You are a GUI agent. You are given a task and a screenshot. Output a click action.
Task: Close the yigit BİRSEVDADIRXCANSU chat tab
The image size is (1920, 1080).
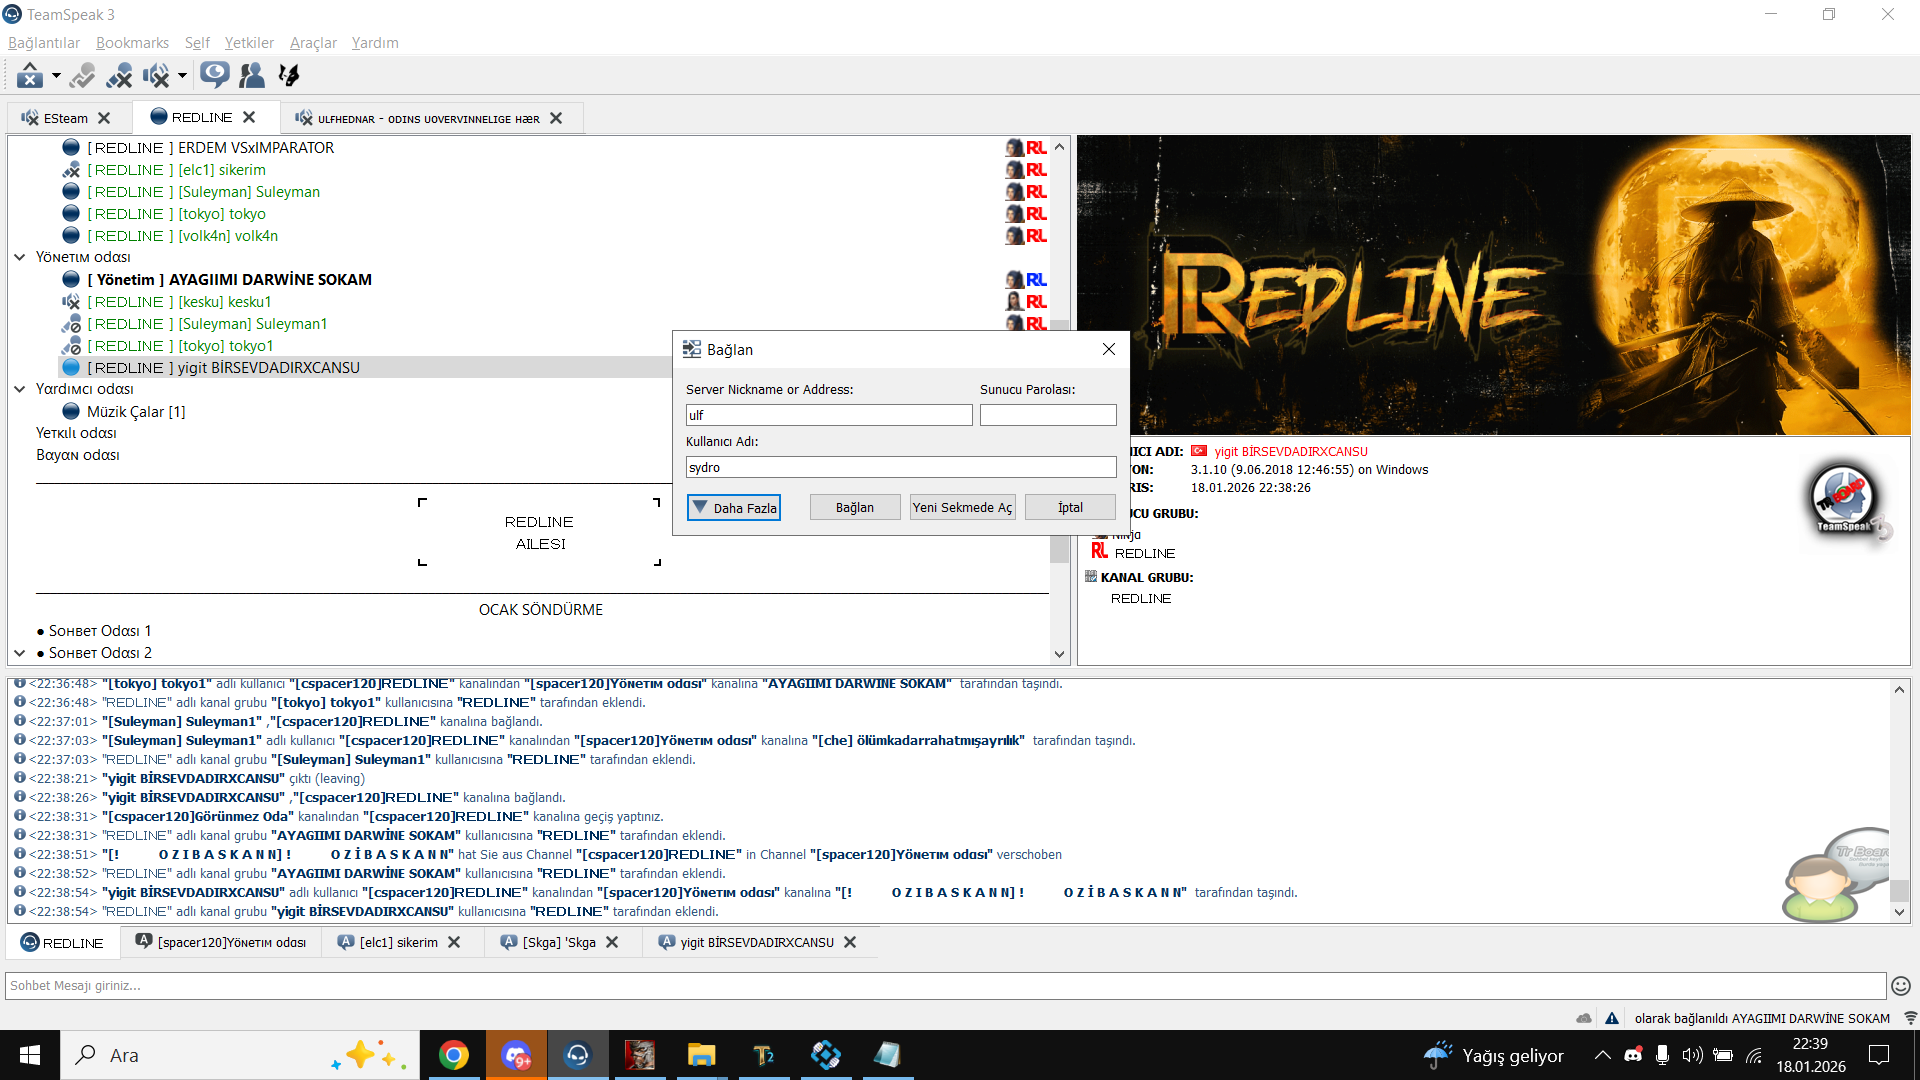click(850, 942)
